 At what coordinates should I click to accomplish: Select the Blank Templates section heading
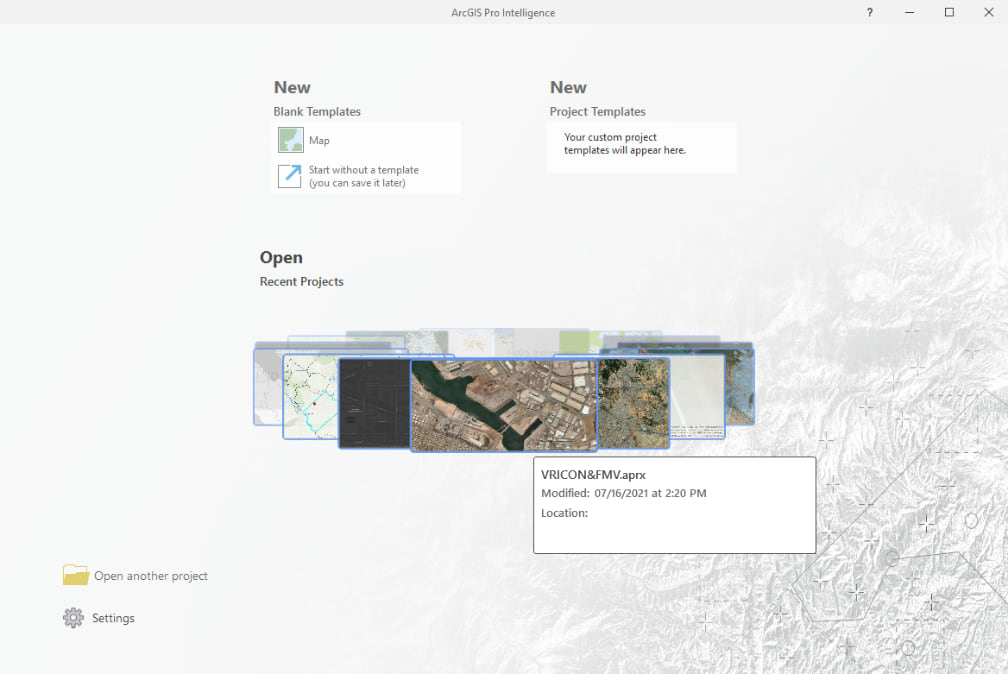(x=317, y=111)
